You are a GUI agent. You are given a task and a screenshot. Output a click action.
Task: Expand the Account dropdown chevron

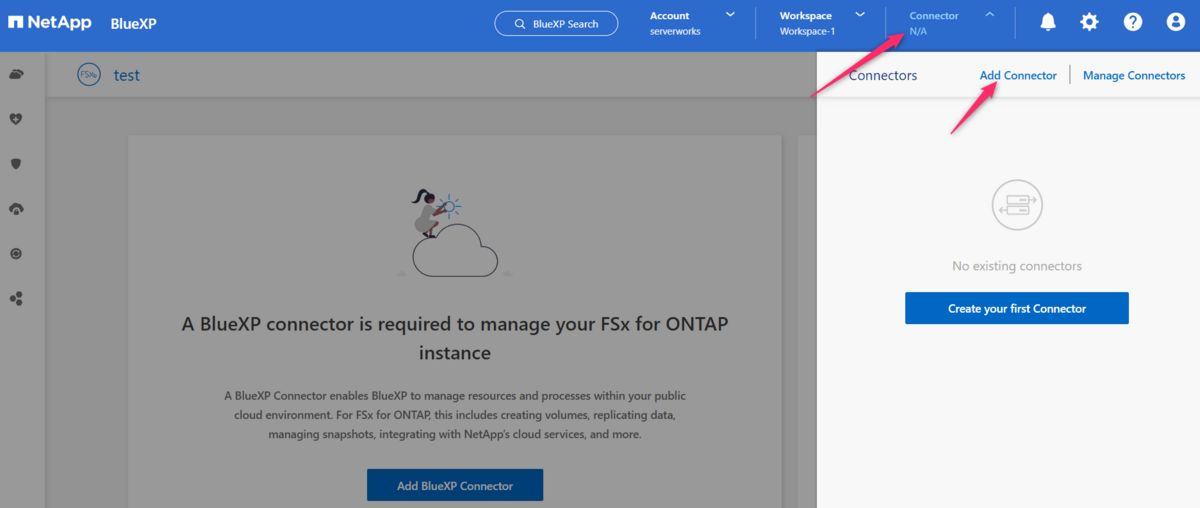[730, 15]
